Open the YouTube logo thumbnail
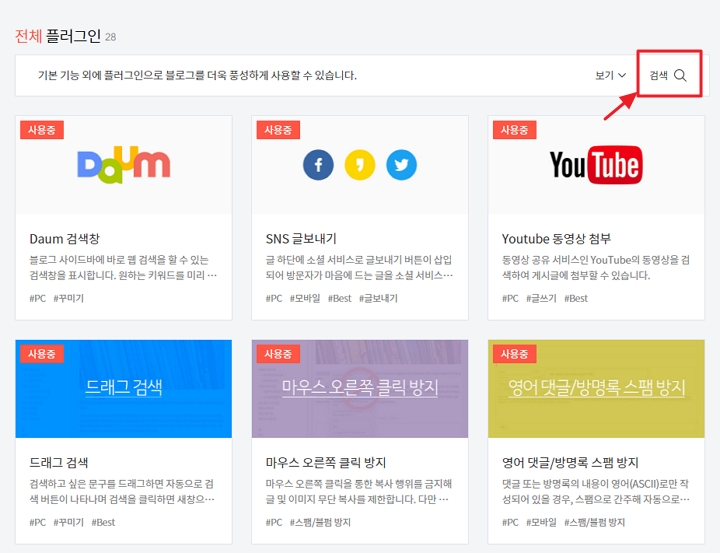This screenshot has height=553, width=720. click(x=596, y=165)
